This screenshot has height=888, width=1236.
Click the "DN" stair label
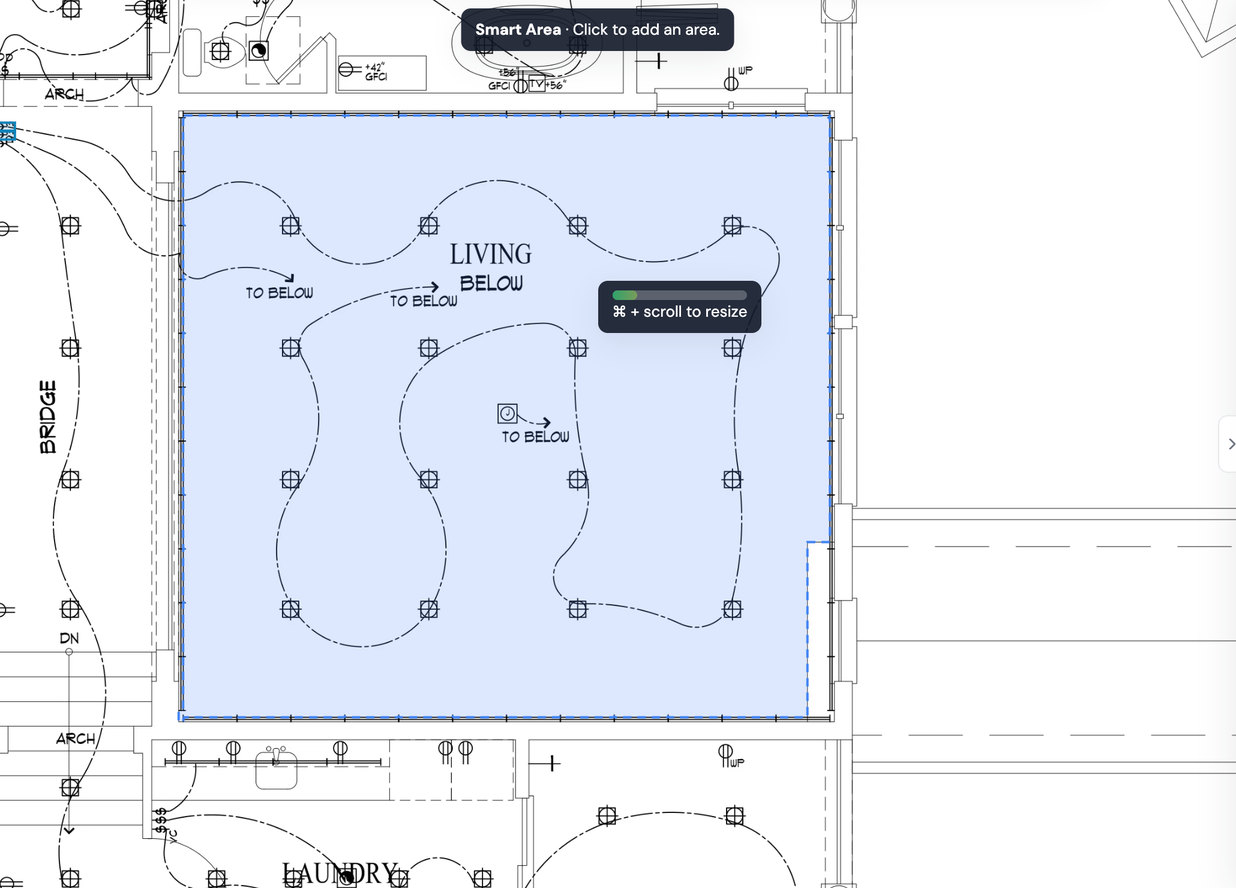pos(69,638)
